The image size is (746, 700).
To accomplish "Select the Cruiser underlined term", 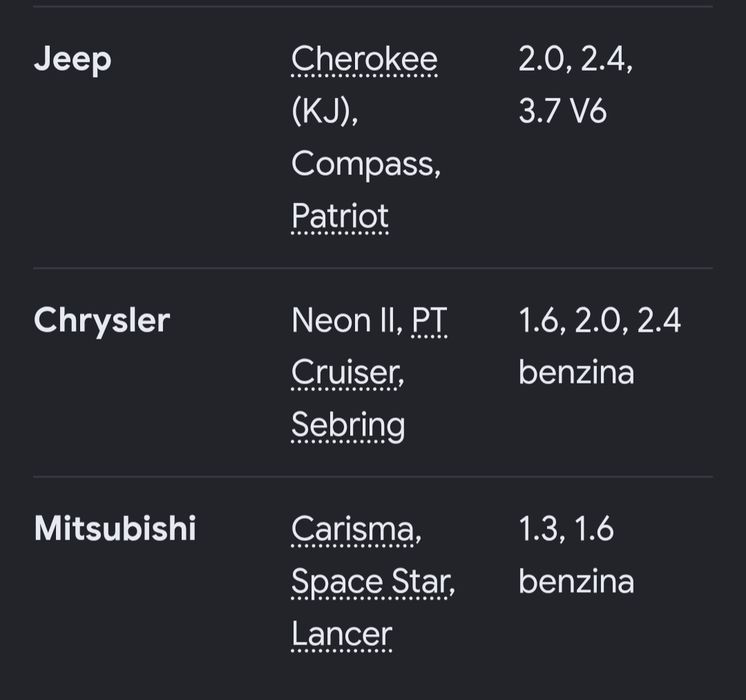I will tap(347, 373).
